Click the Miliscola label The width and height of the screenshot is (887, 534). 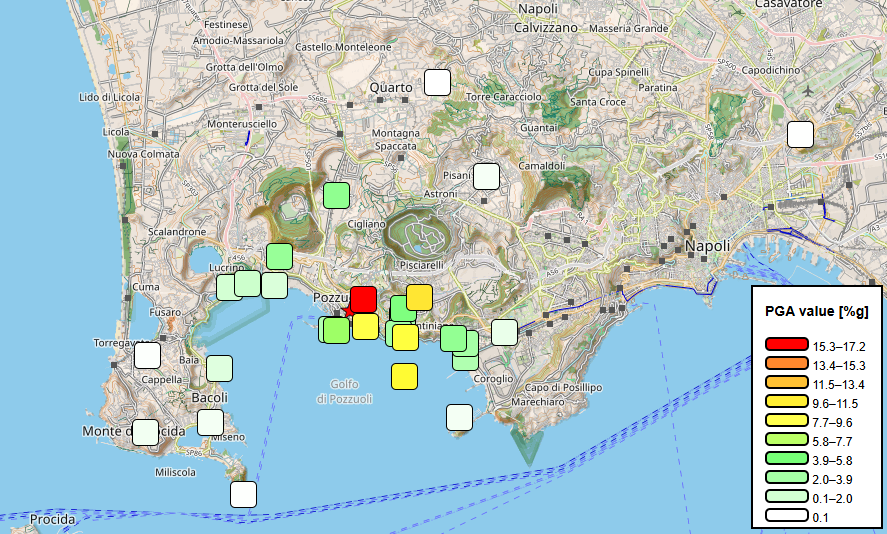click(175, 472)
